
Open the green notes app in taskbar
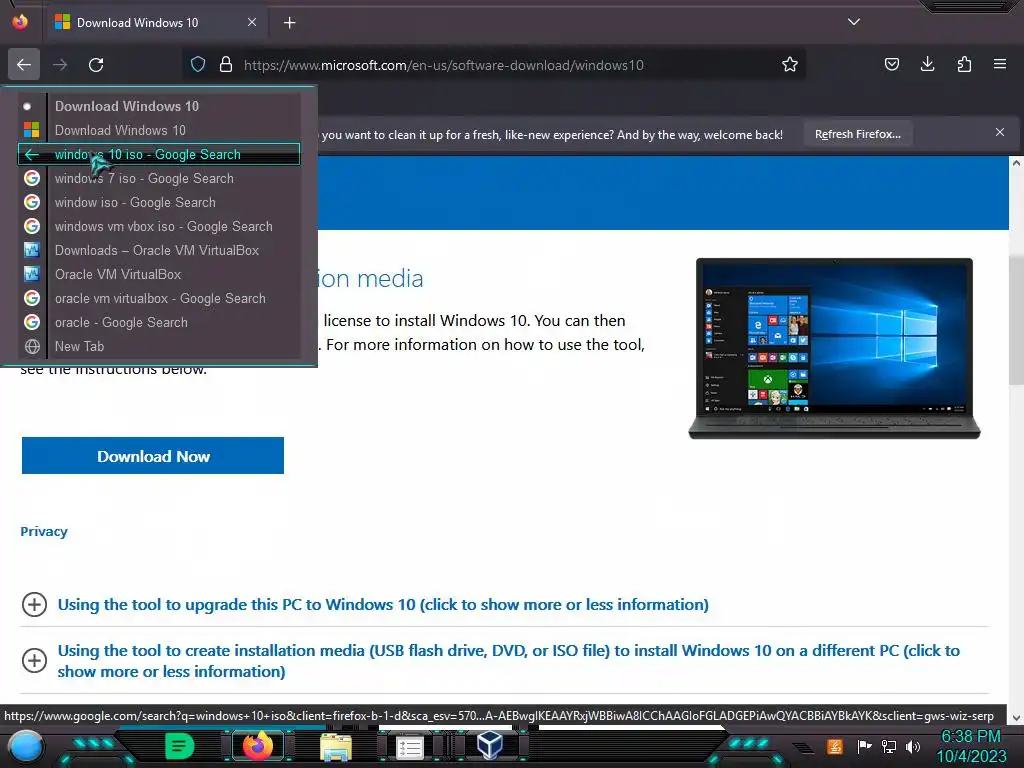point(180,746)
